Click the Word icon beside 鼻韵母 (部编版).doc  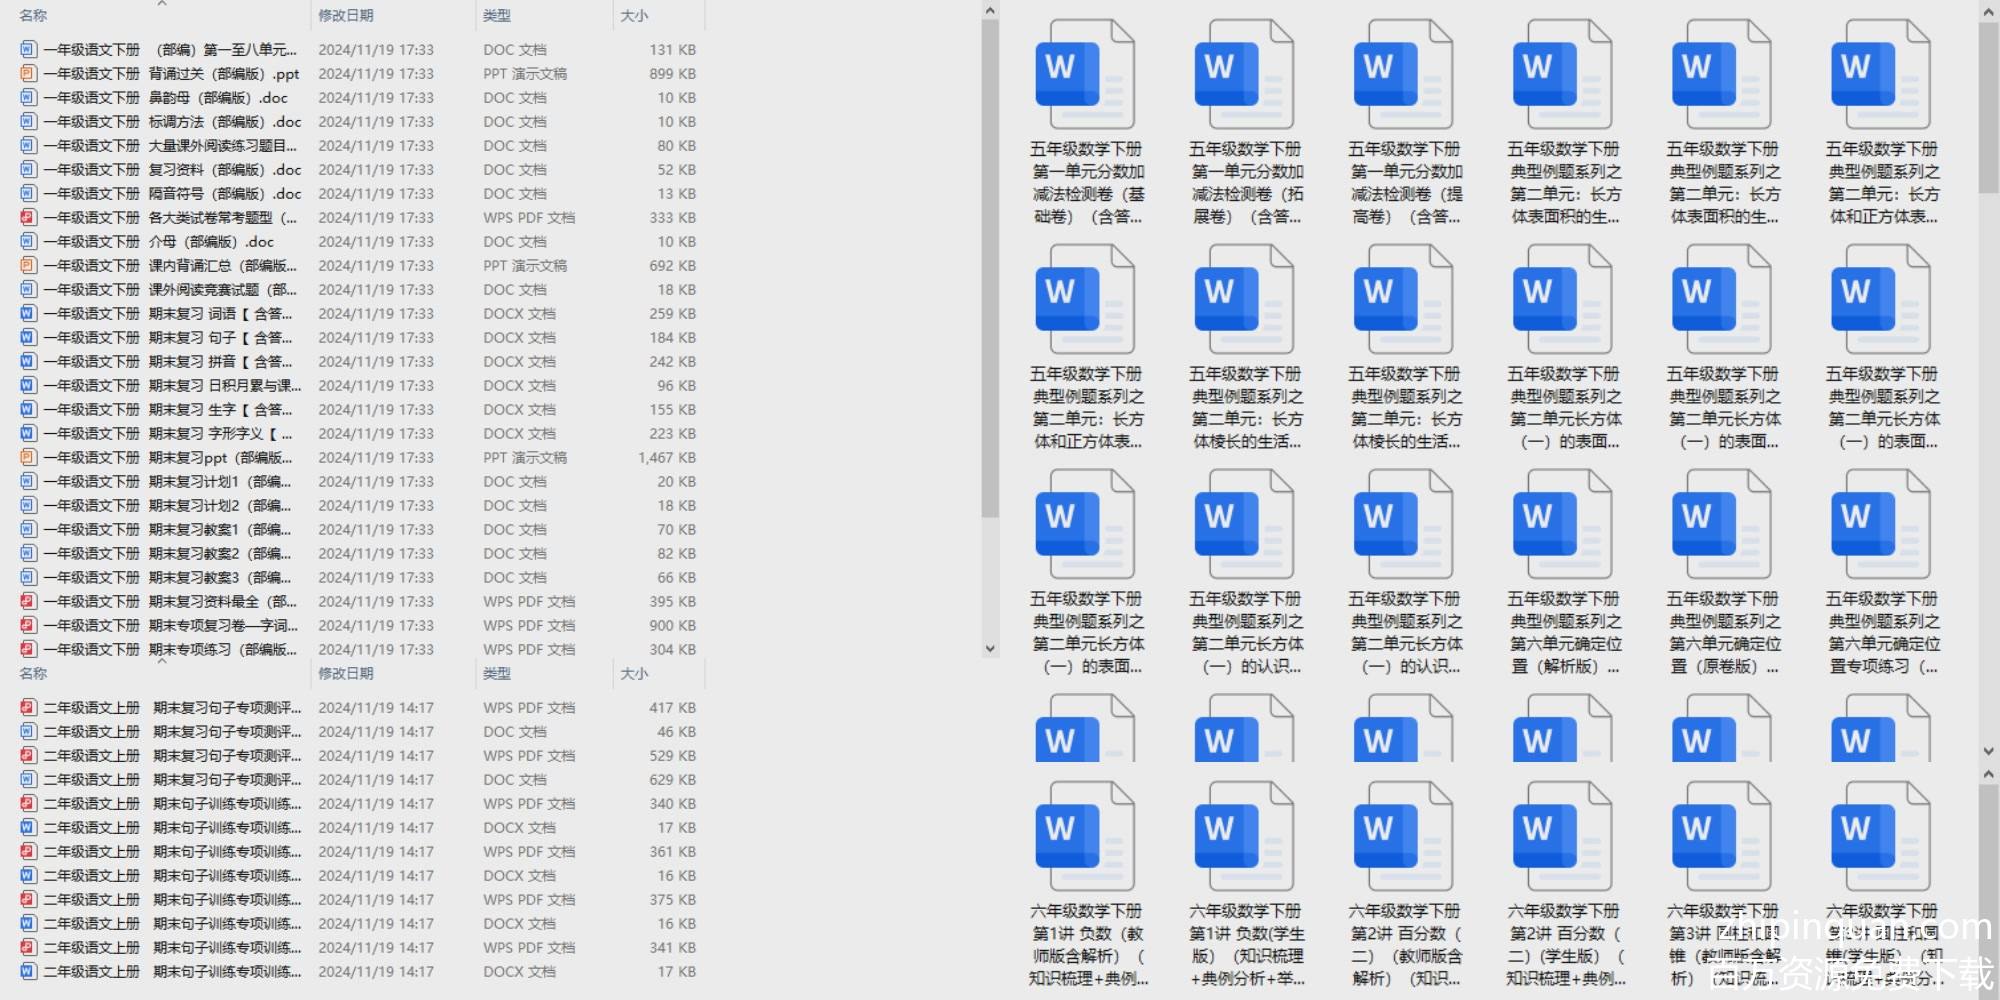coord(28,97)
